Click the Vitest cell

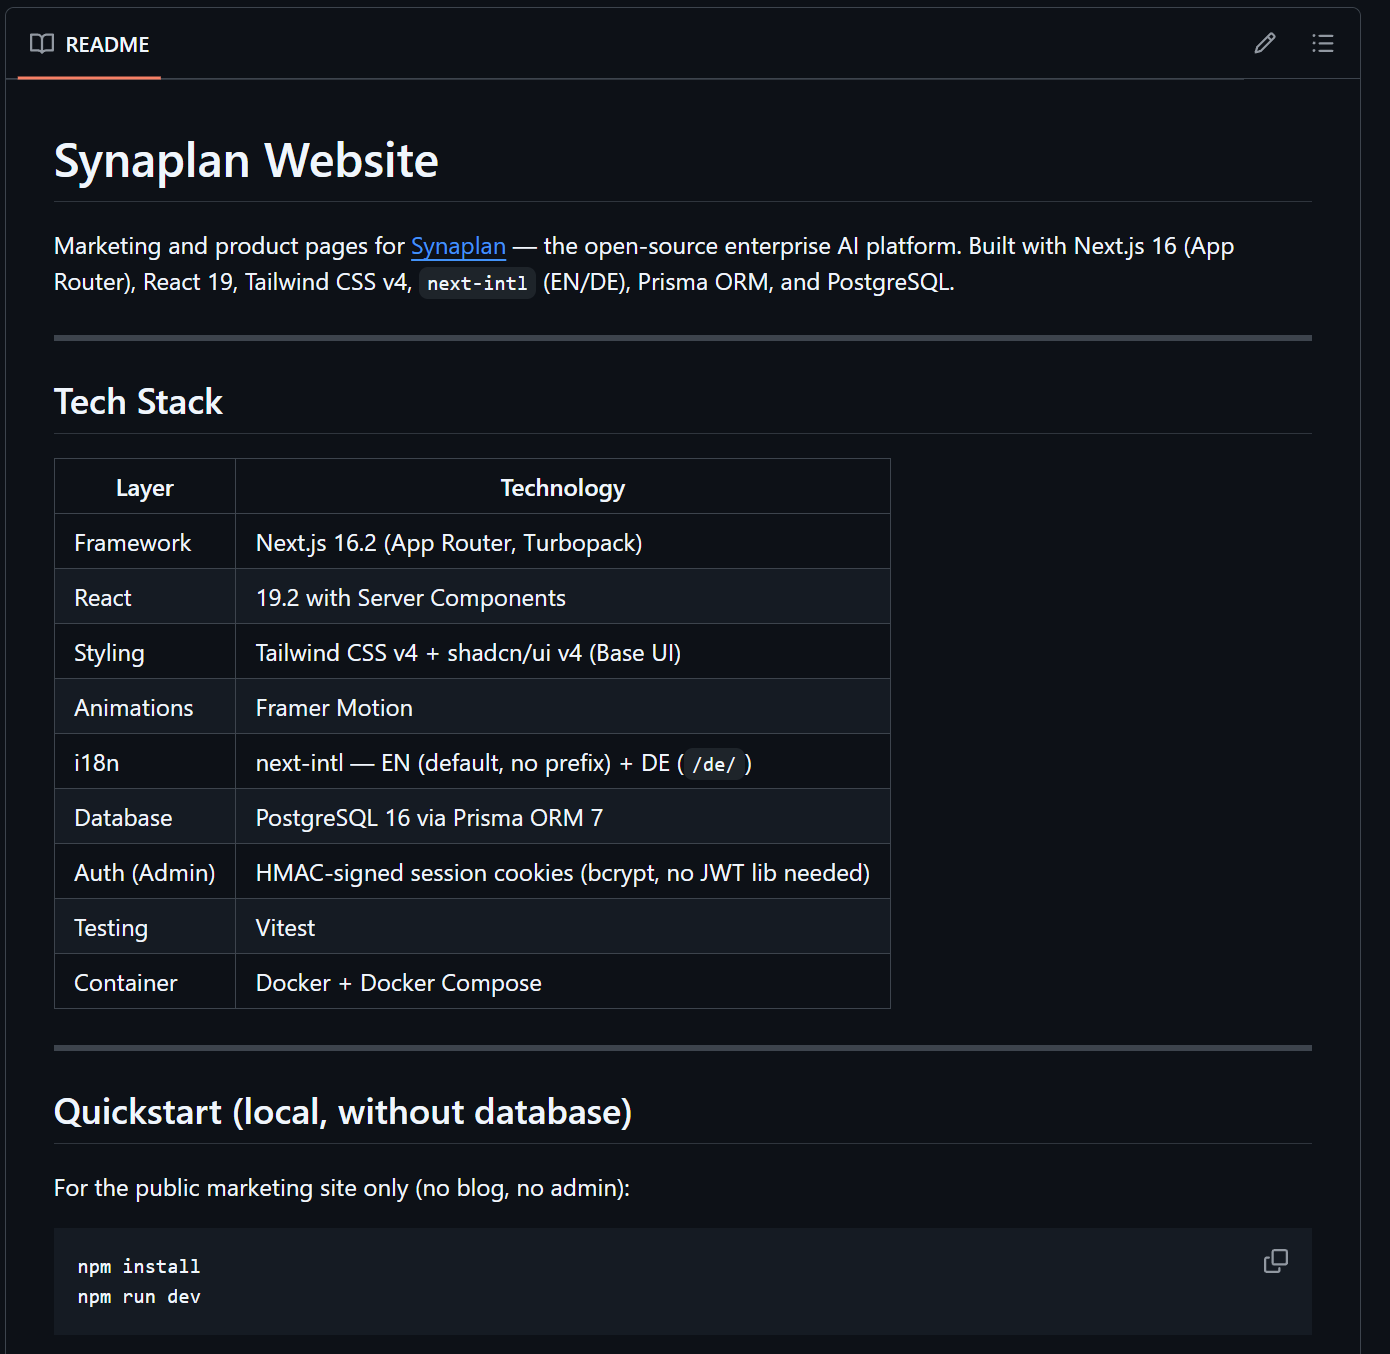click(562, 927)
